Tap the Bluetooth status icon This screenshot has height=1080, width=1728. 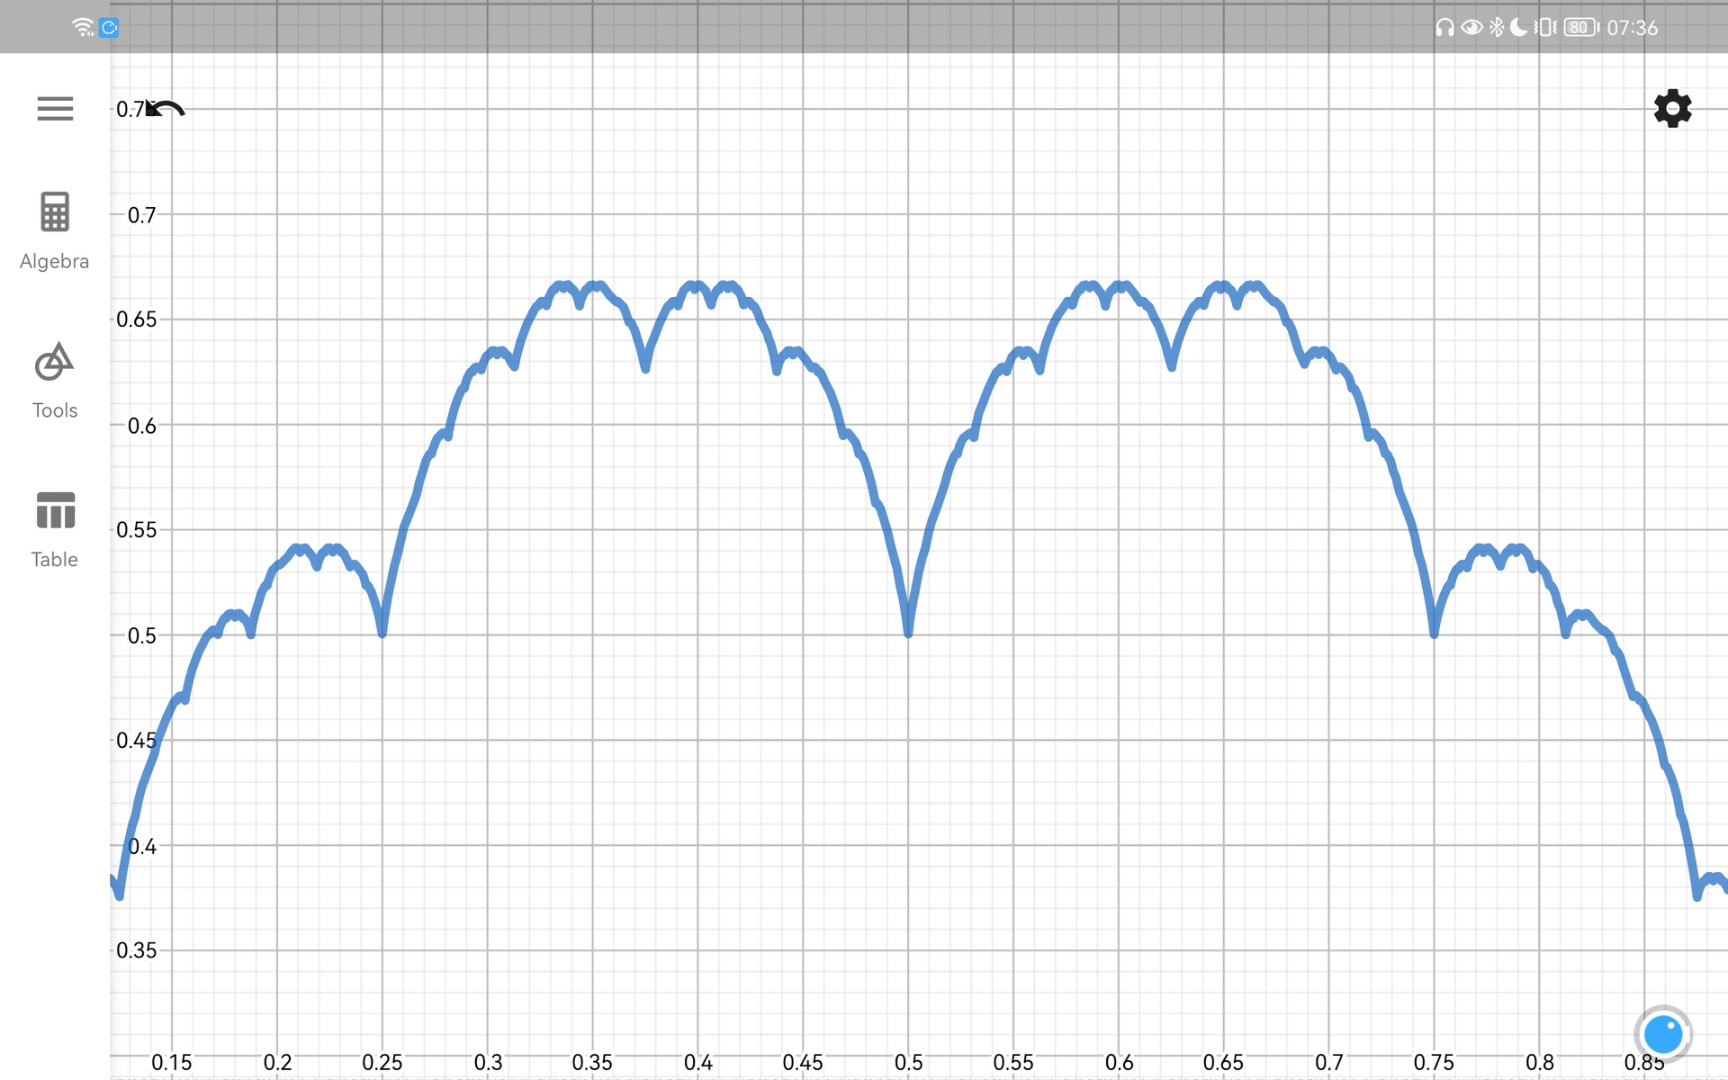(x=1496, y=27)
